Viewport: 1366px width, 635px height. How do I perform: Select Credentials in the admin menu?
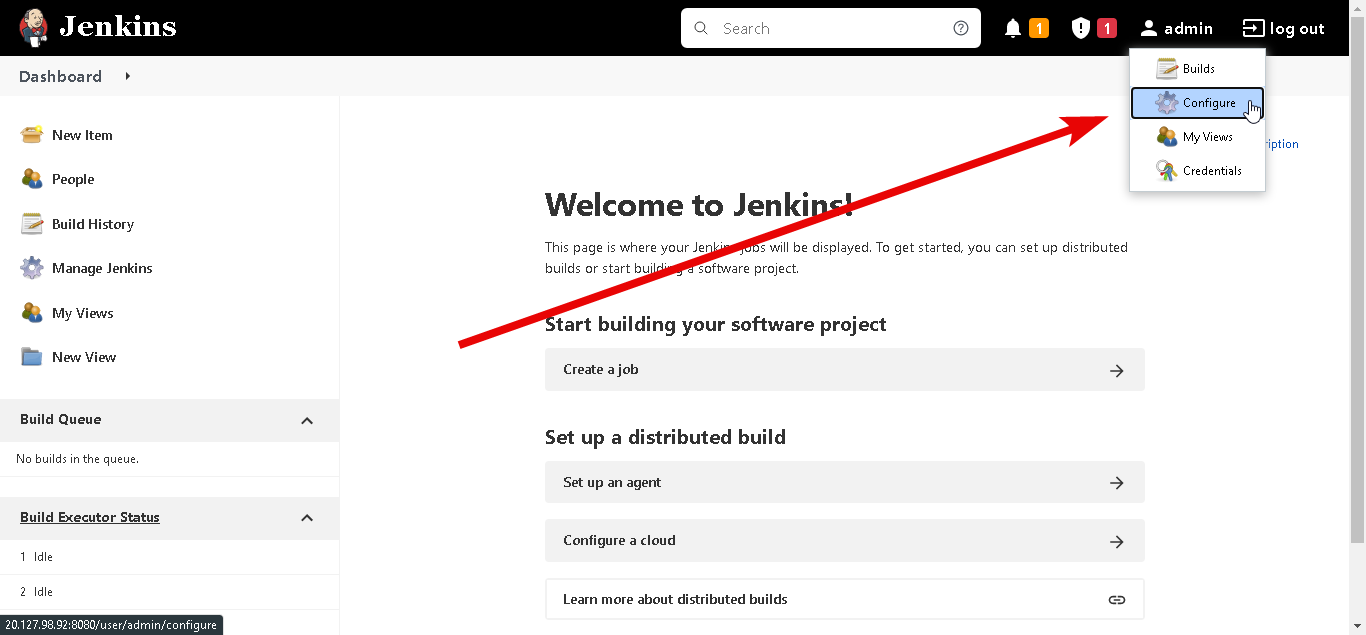pyautogui.click(x=1197, y=171)
